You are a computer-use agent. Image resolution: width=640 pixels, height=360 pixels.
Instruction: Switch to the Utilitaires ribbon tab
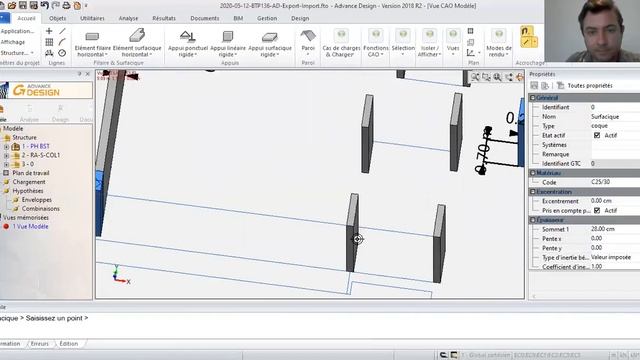[x=92, y=18]
